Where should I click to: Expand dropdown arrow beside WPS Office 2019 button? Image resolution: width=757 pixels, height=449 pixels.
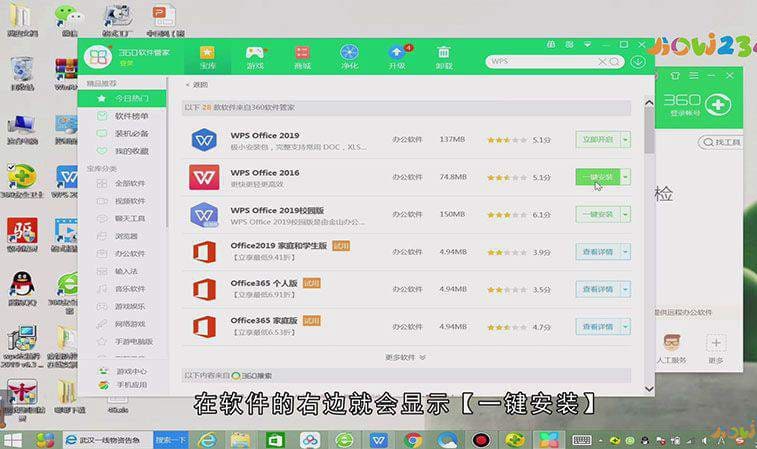(x=625, y=140)
